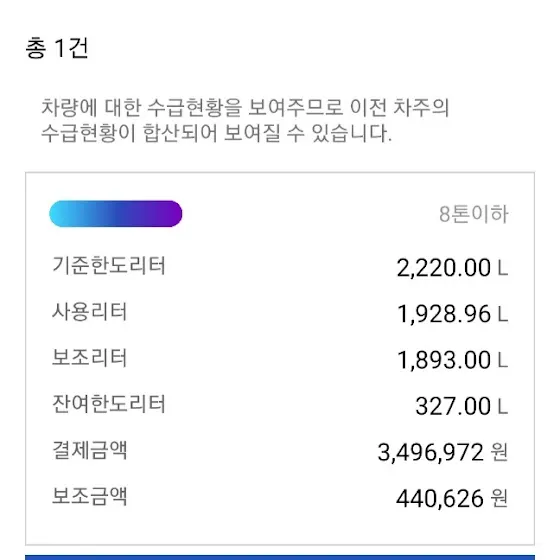
Task: Tap the second notice line 합산되어 보여질 수
Action: tap(216, 133)
